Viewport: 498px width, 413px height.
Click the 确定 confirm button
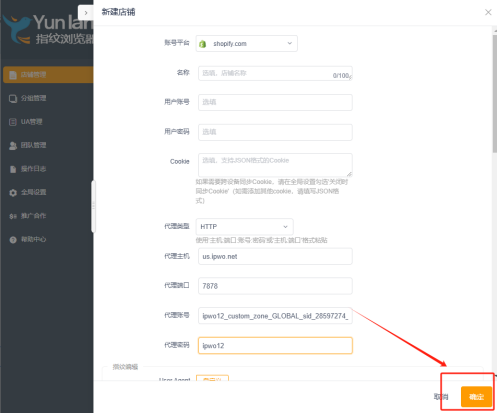476,397
